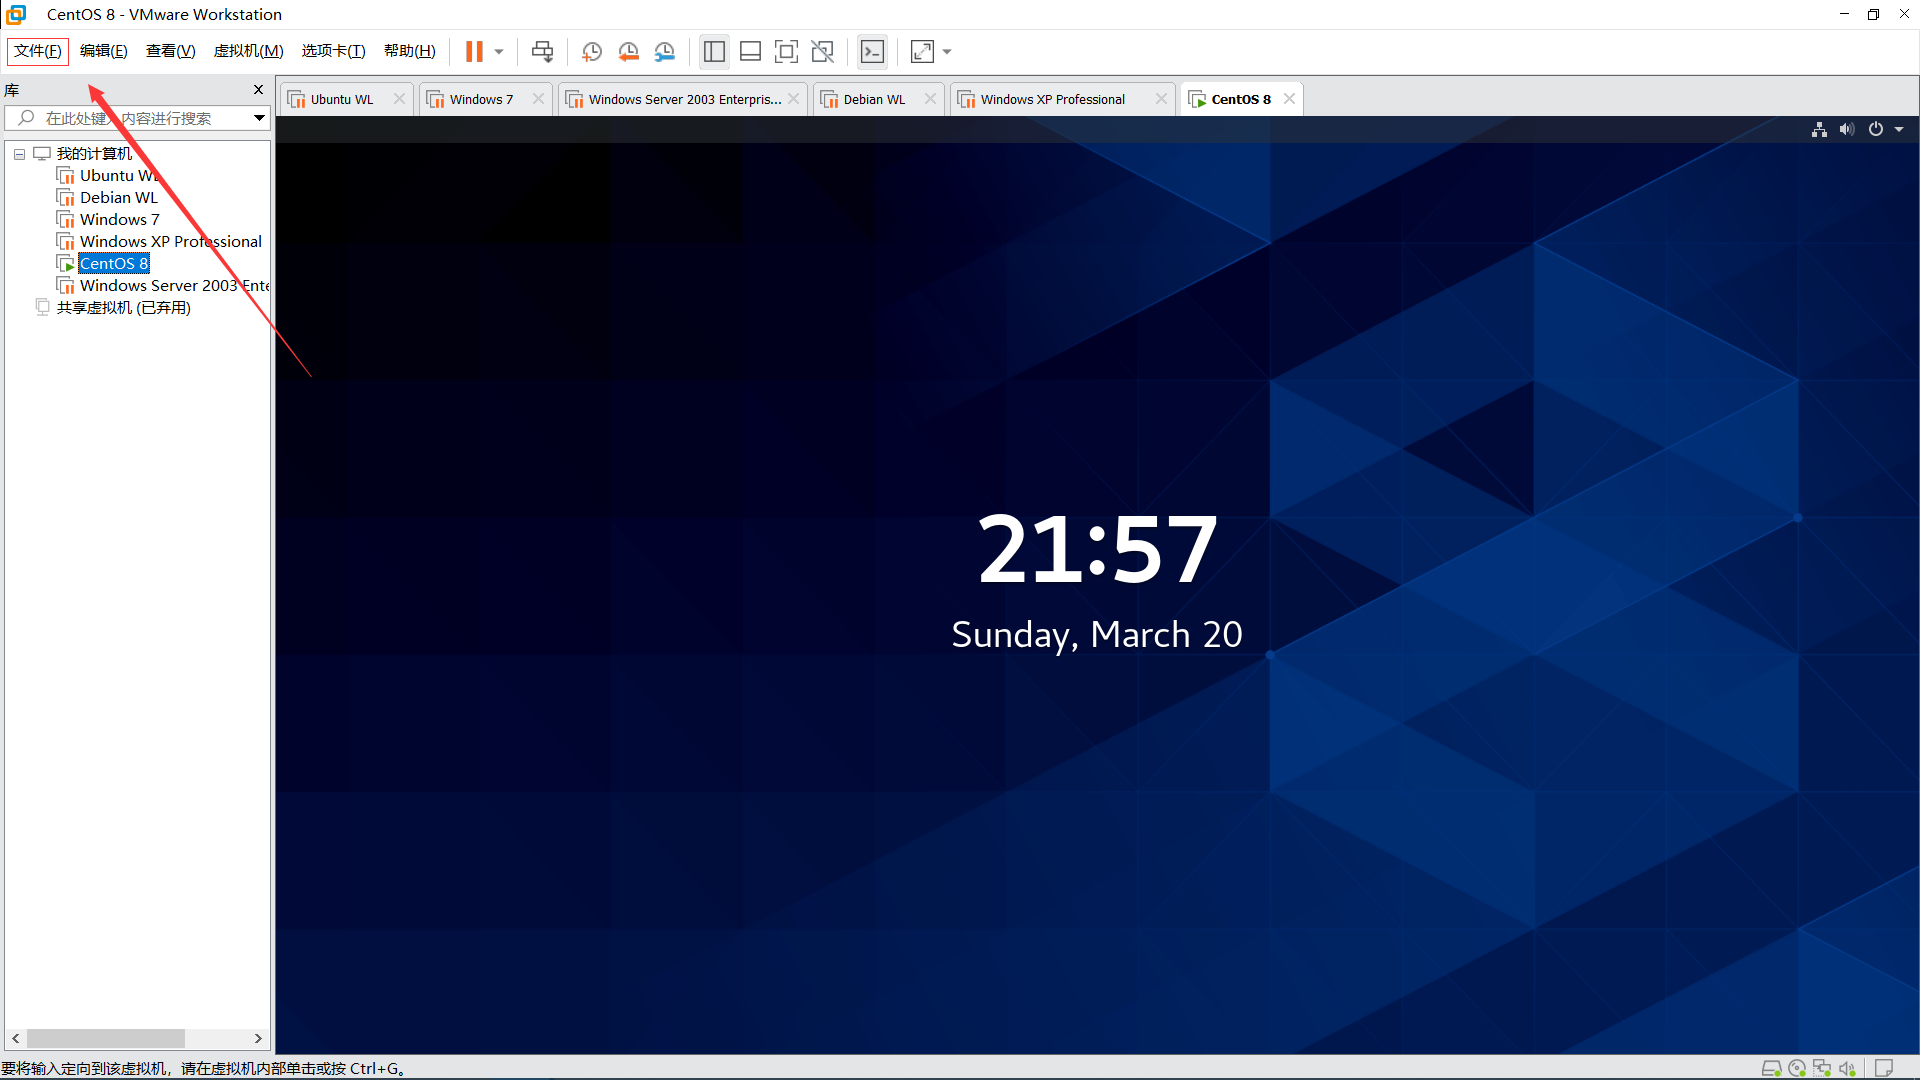The height and width of the screenshot is (1080, 1920).
Task: Open the 帮助(H) menu
Action: [x=409, y=51]
